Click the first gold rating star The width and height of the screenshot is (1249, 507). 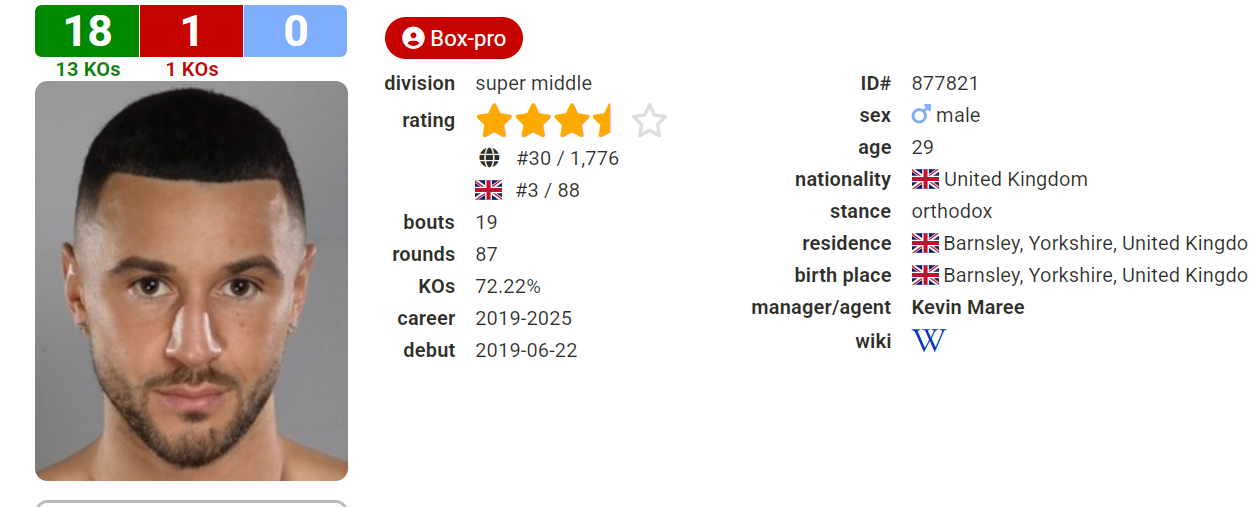coord(494,121)
